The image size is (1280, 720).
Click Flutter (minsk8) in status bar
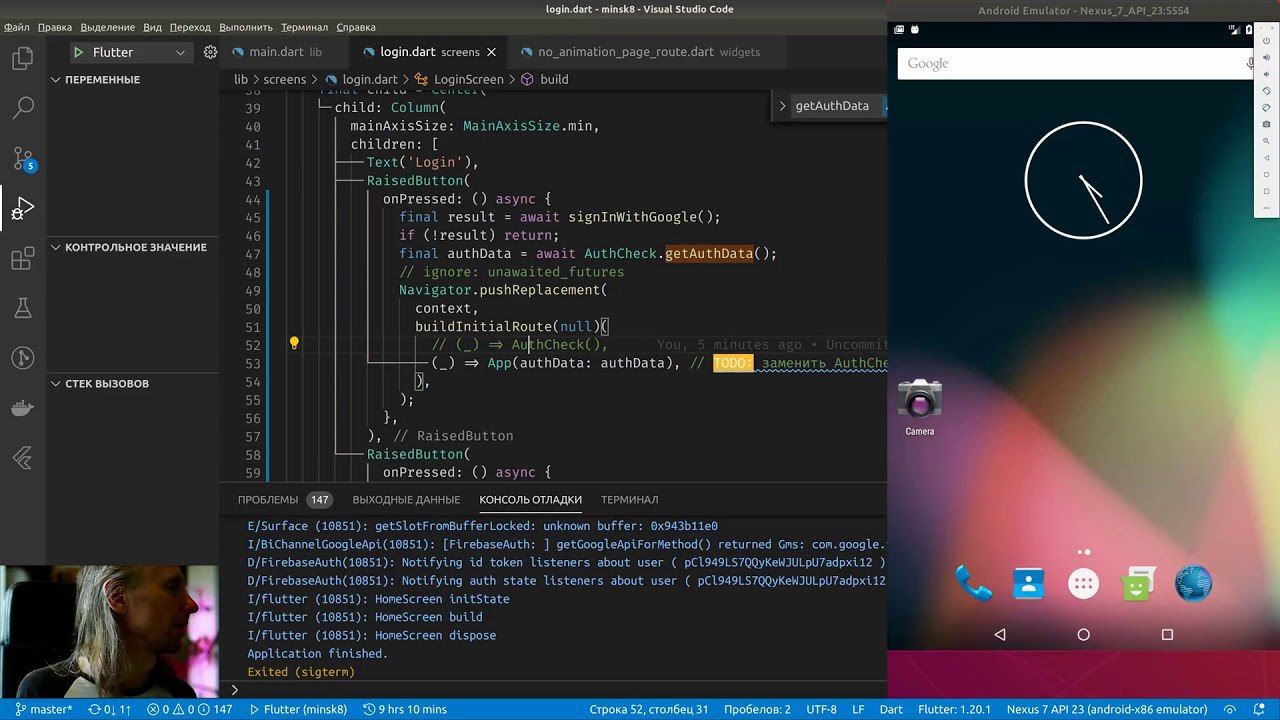[297, 709]
